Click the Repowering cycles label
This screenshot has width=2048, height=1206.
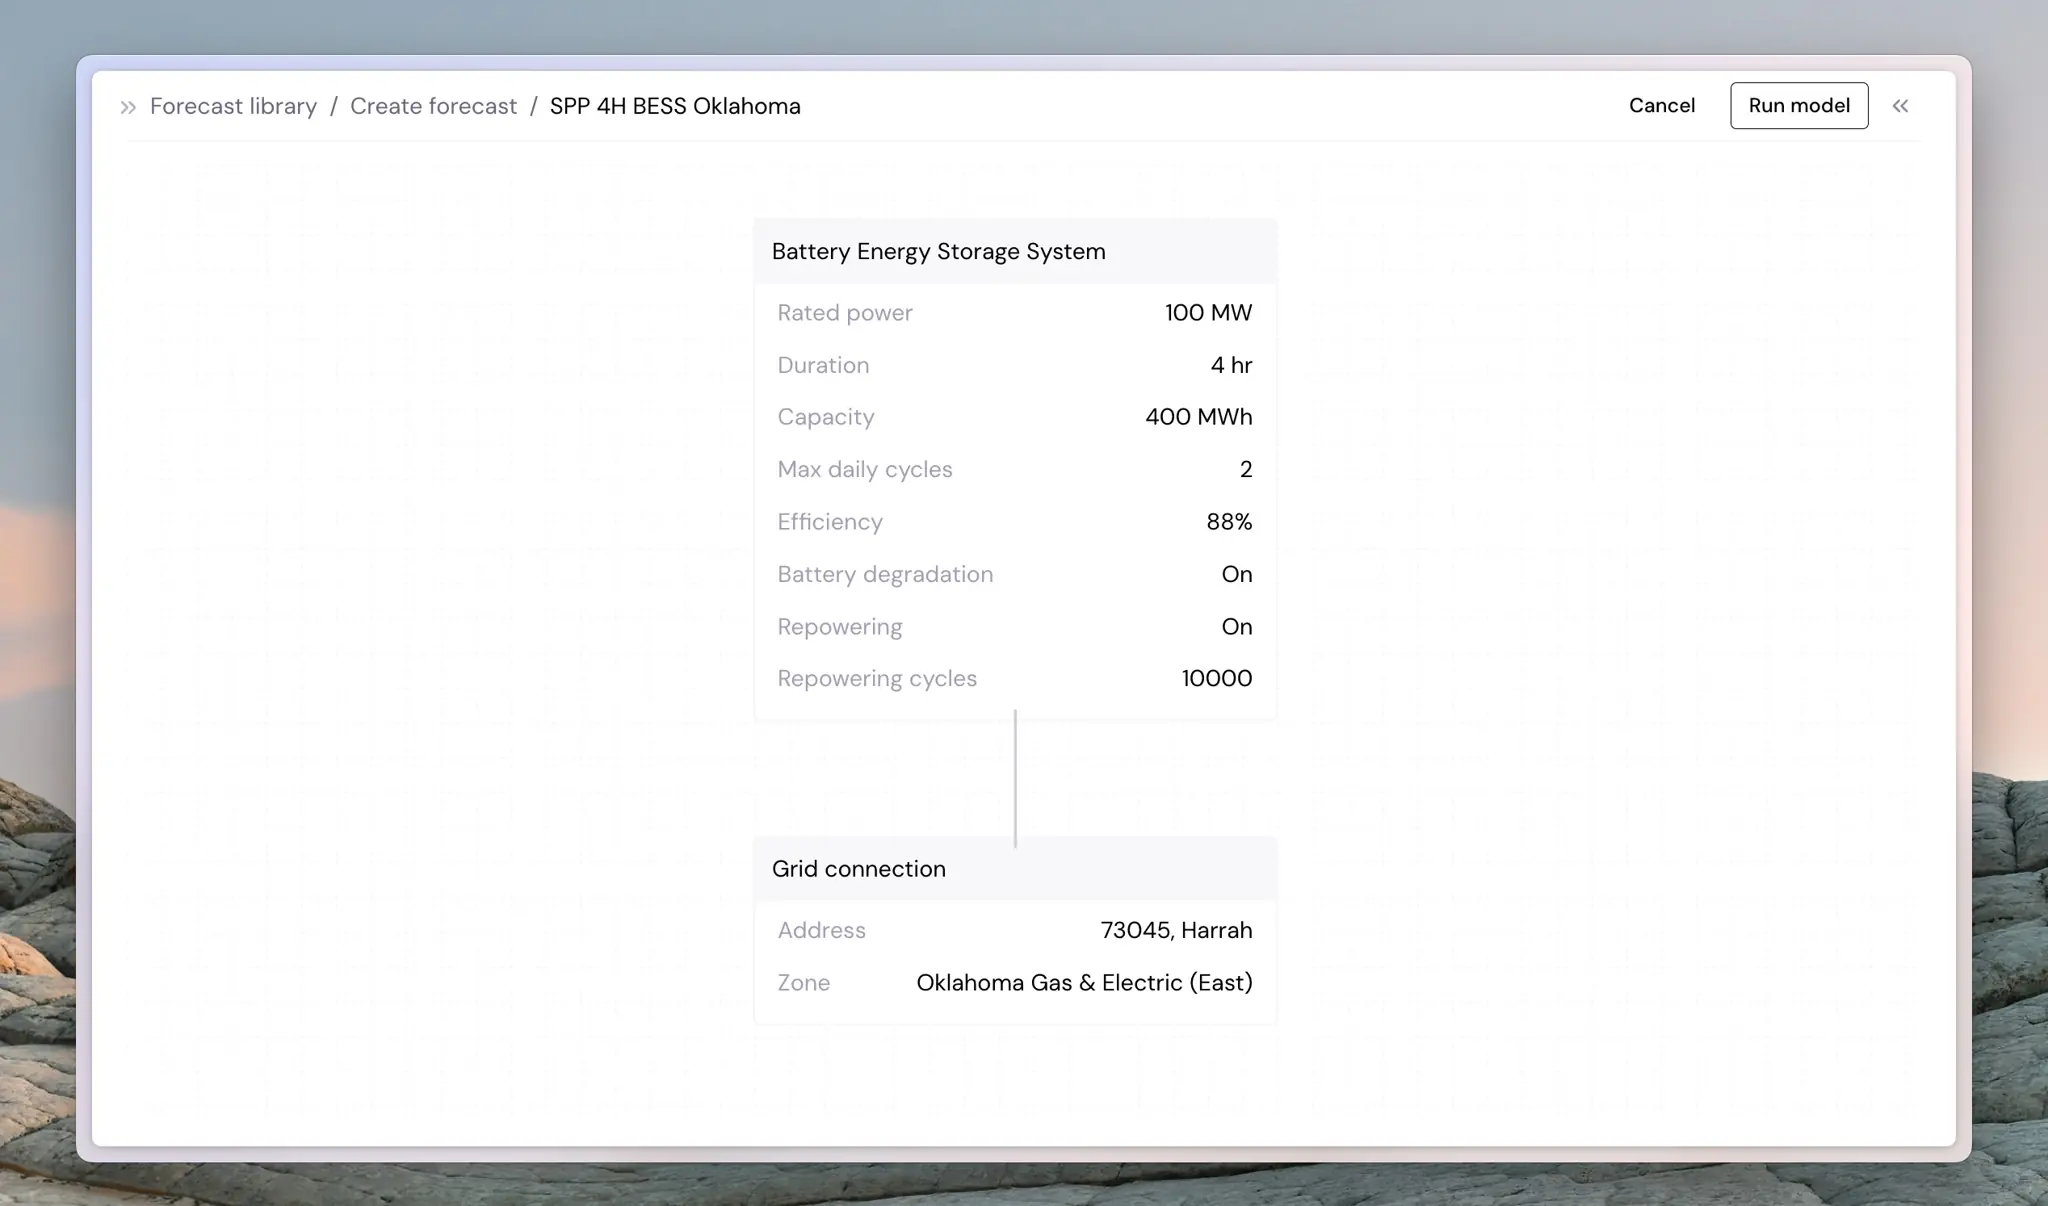[x=877, y=679]
